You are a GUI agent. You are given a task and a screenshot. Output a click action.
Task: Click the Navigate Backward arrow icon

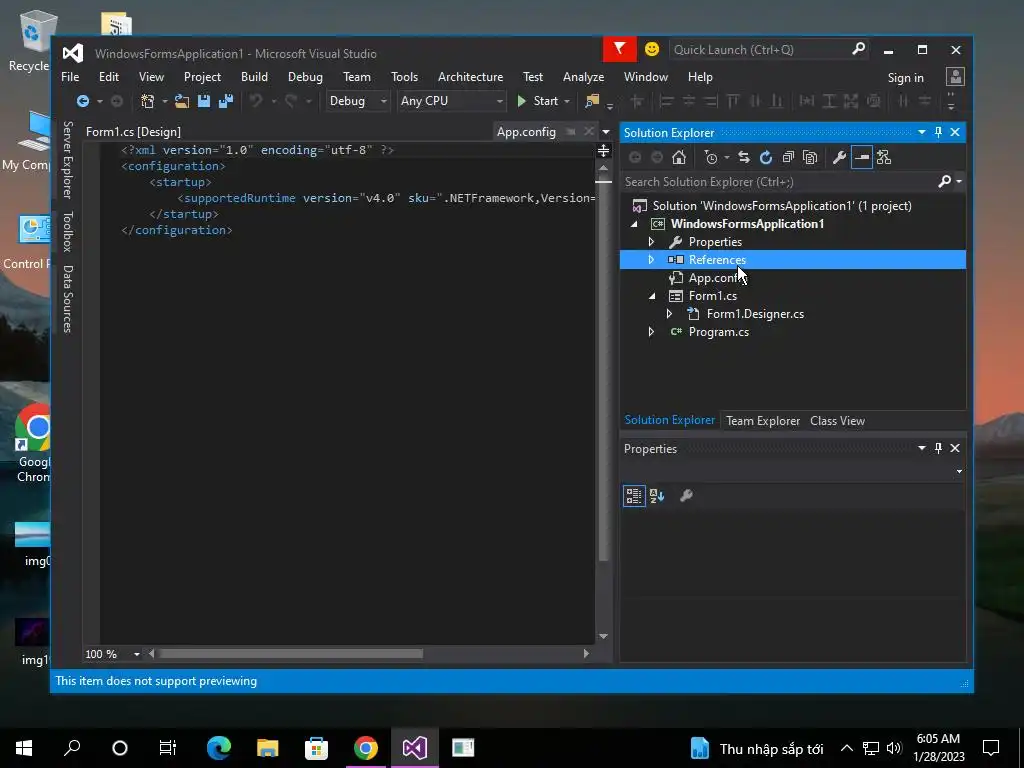click(x=83, y=101)
